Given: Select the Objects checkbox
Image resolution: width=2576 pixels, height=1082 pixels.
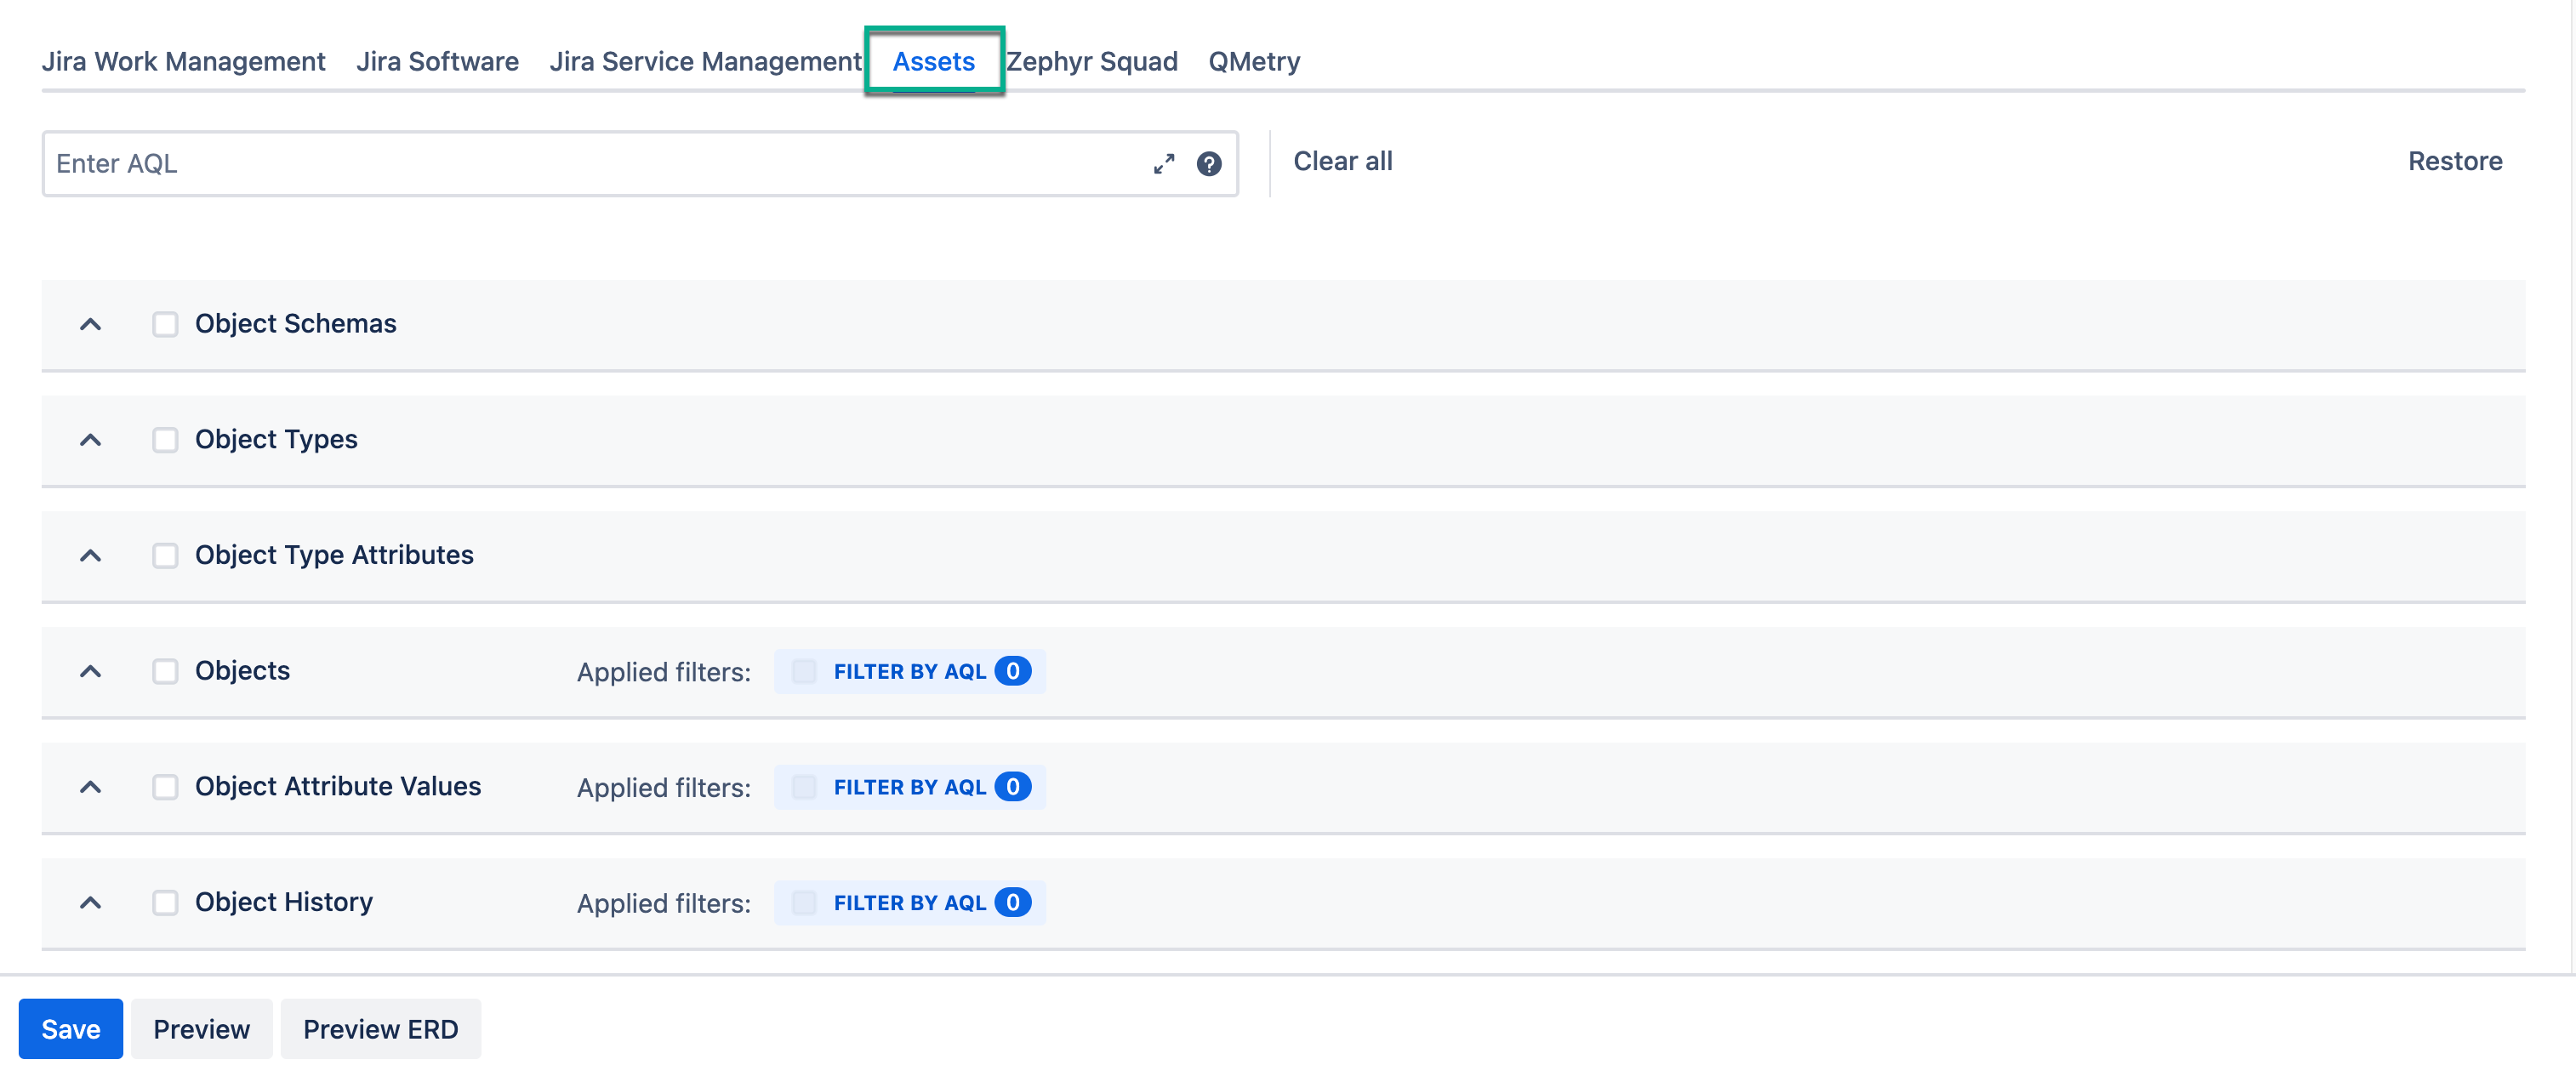Looking at the screenshot, I should coord(165,671).
